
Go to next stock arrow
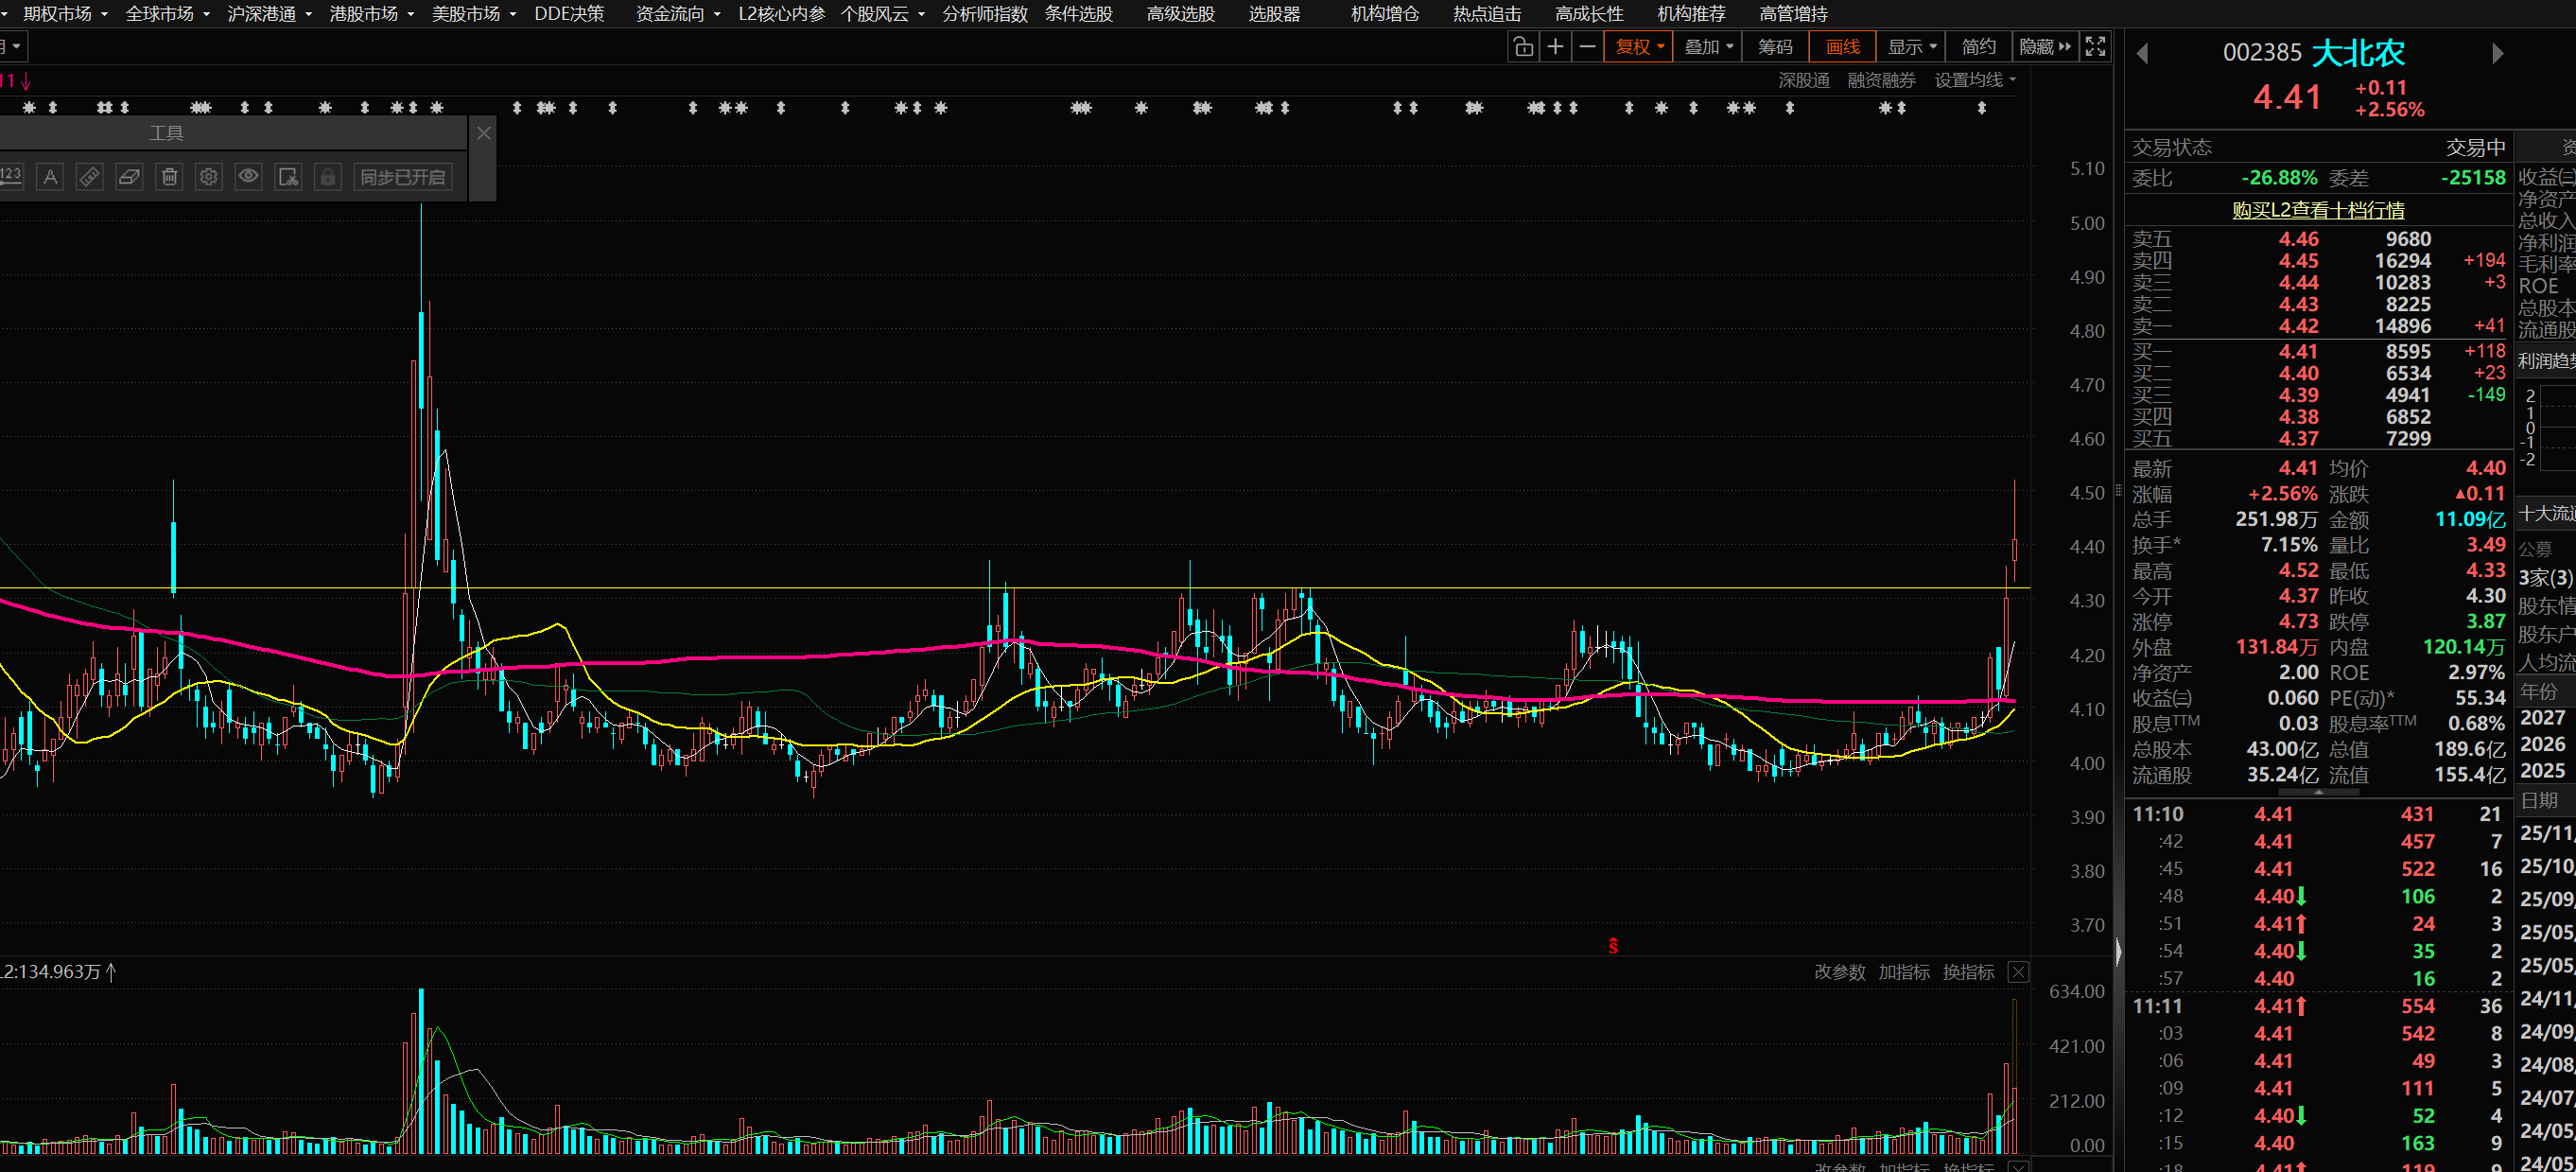pos(2497,53)
